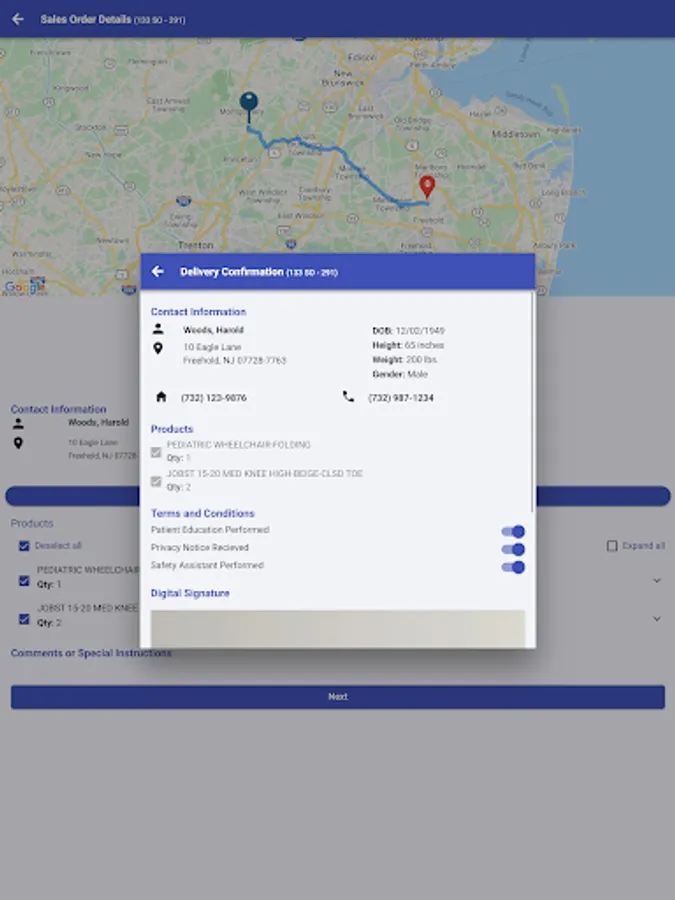Check PEDIATRIC WHEELCHAIR FOLDING box in dialog

[x=156, y=452]
